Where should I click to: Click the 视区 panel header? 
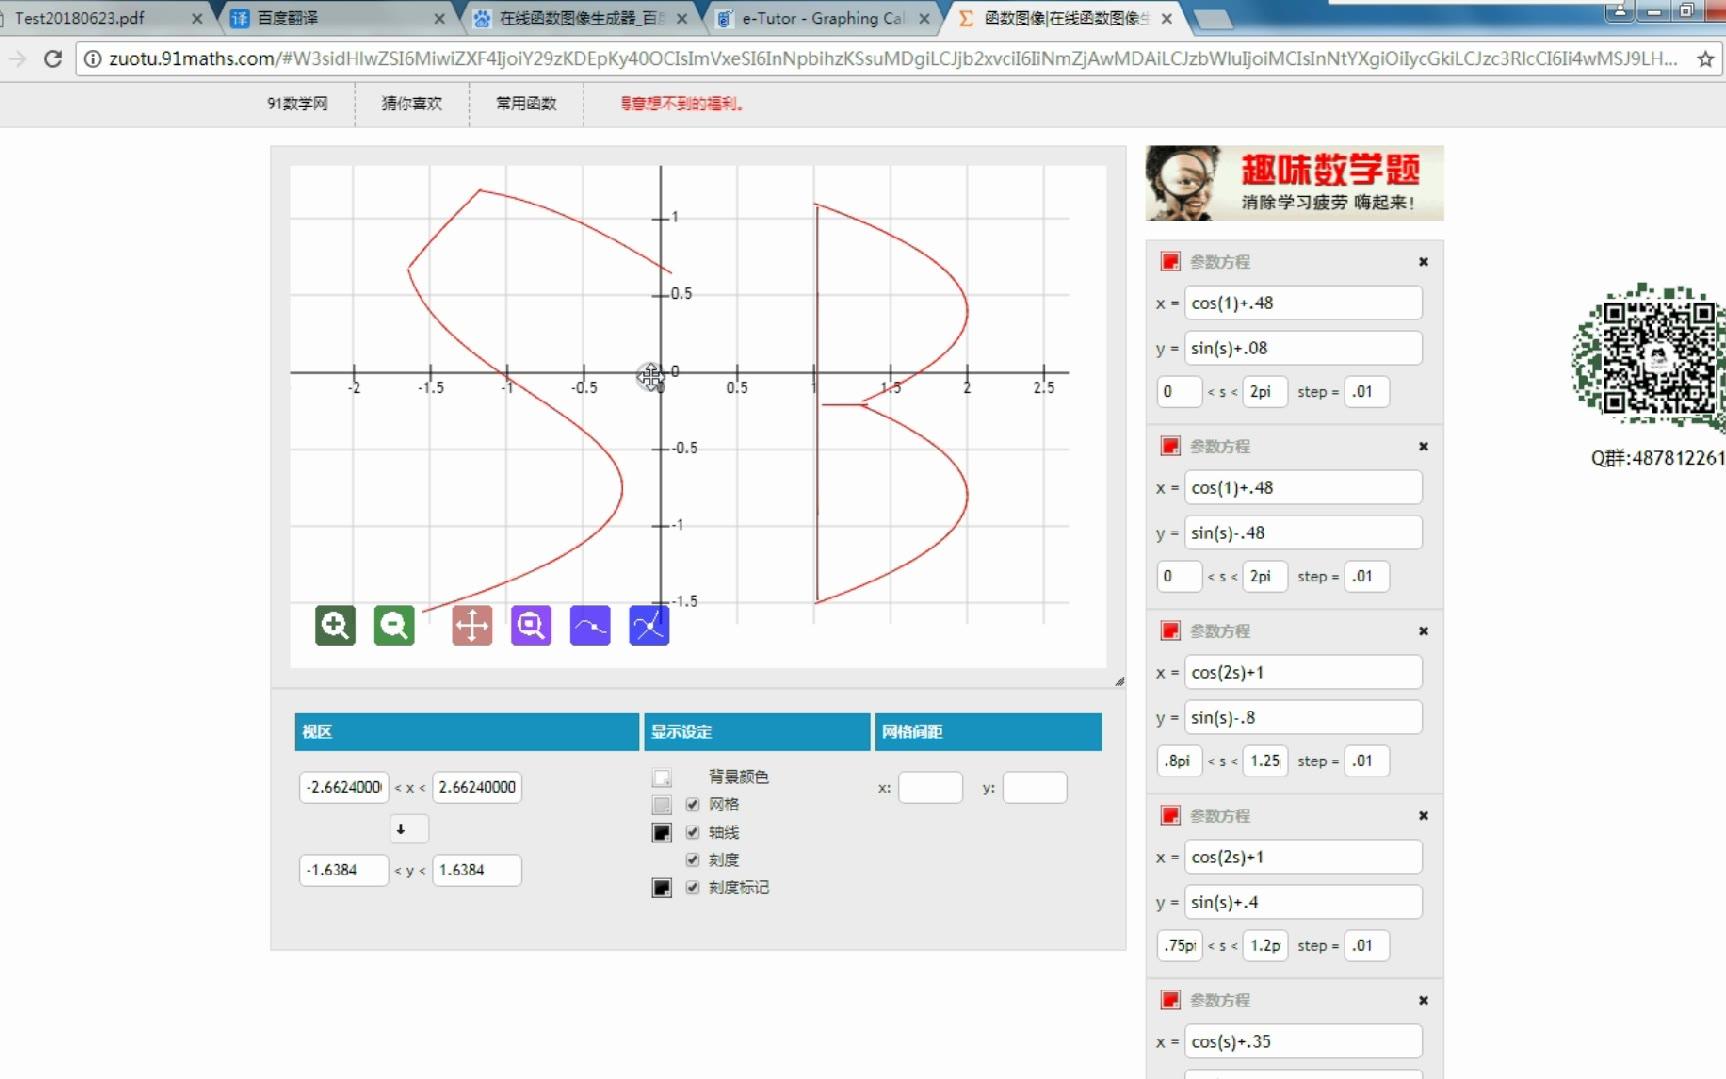[466, 732]
